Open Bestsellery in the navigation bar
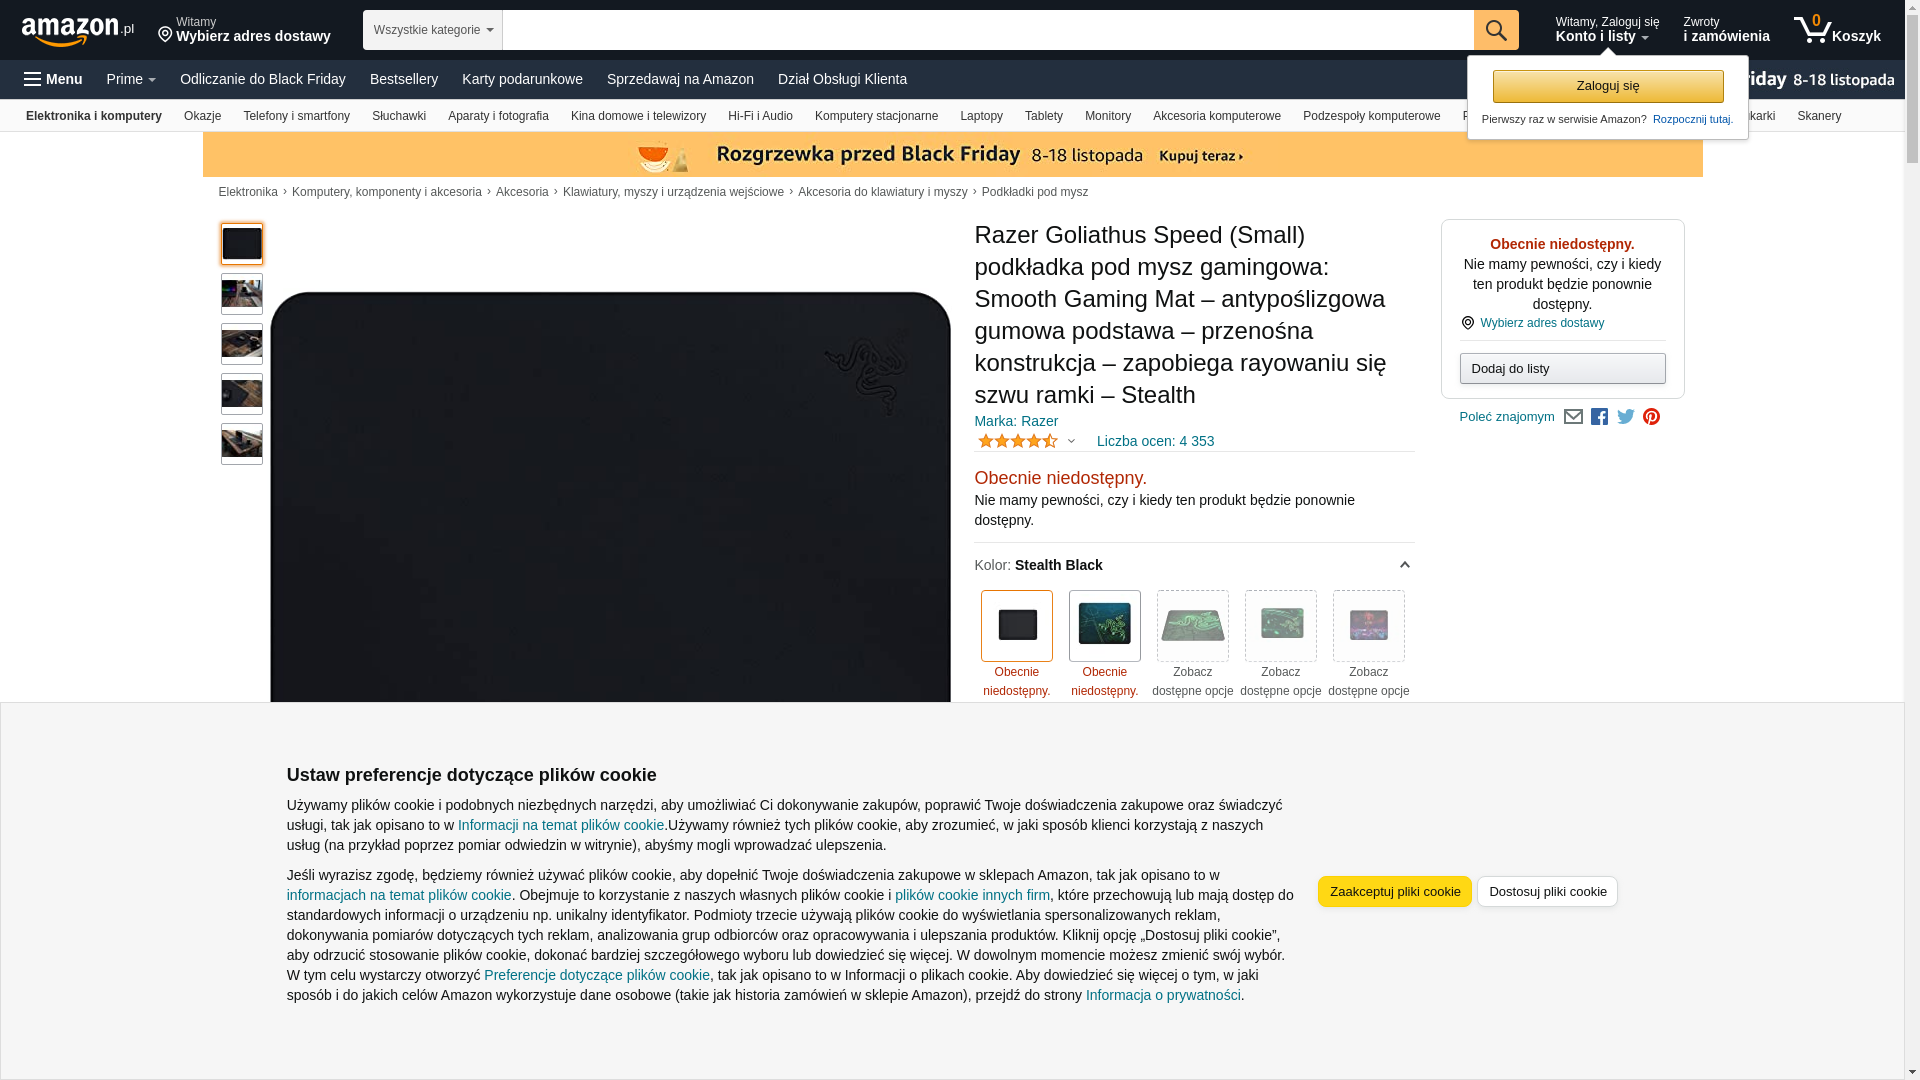 pos(404,79)
